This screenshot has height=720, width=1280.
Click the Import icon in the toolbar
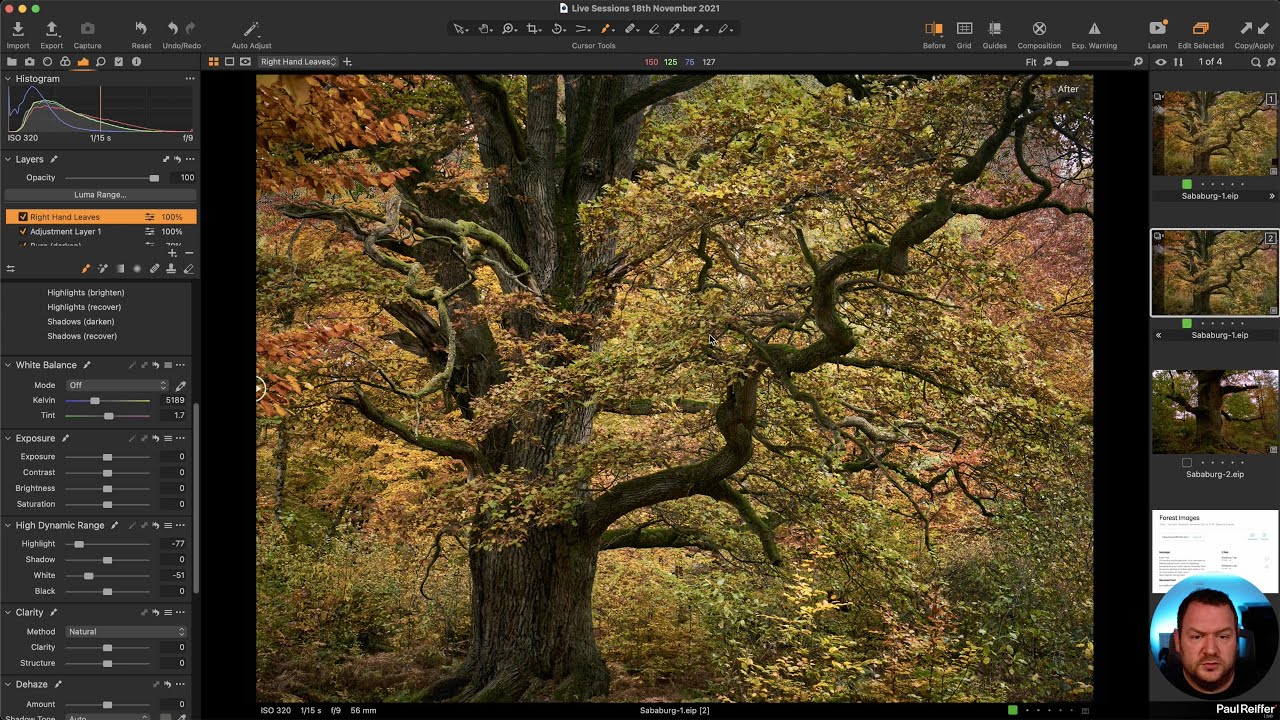click(x=18, y=29)
